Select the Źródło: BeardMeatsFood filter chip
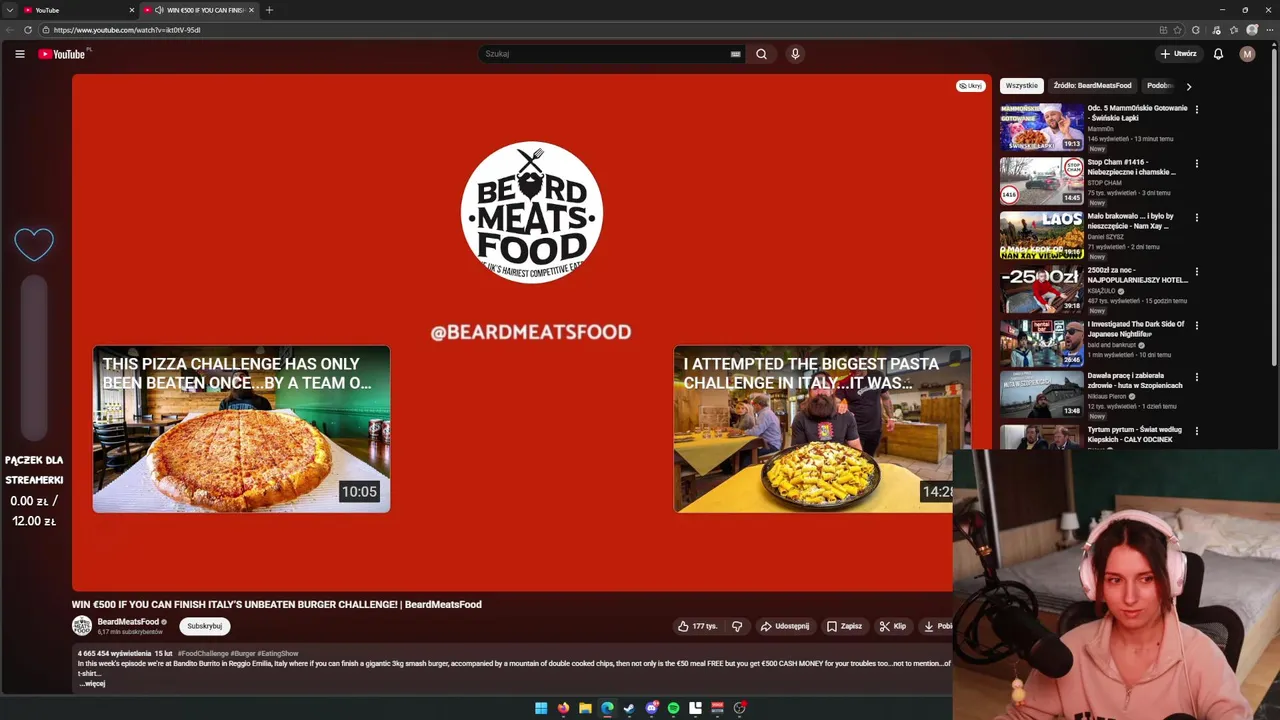This screenshot has height=720, width=1280. (x=1092, y=86)
